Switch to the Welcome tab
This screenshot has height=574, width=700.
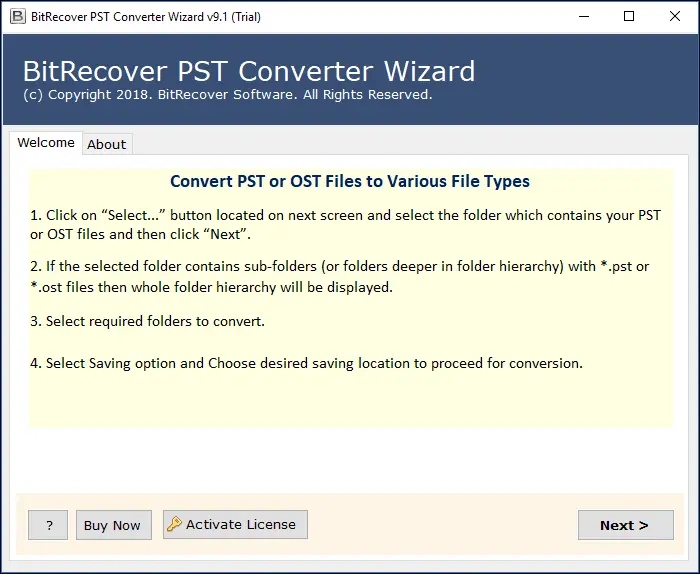(x=46, y=143)
